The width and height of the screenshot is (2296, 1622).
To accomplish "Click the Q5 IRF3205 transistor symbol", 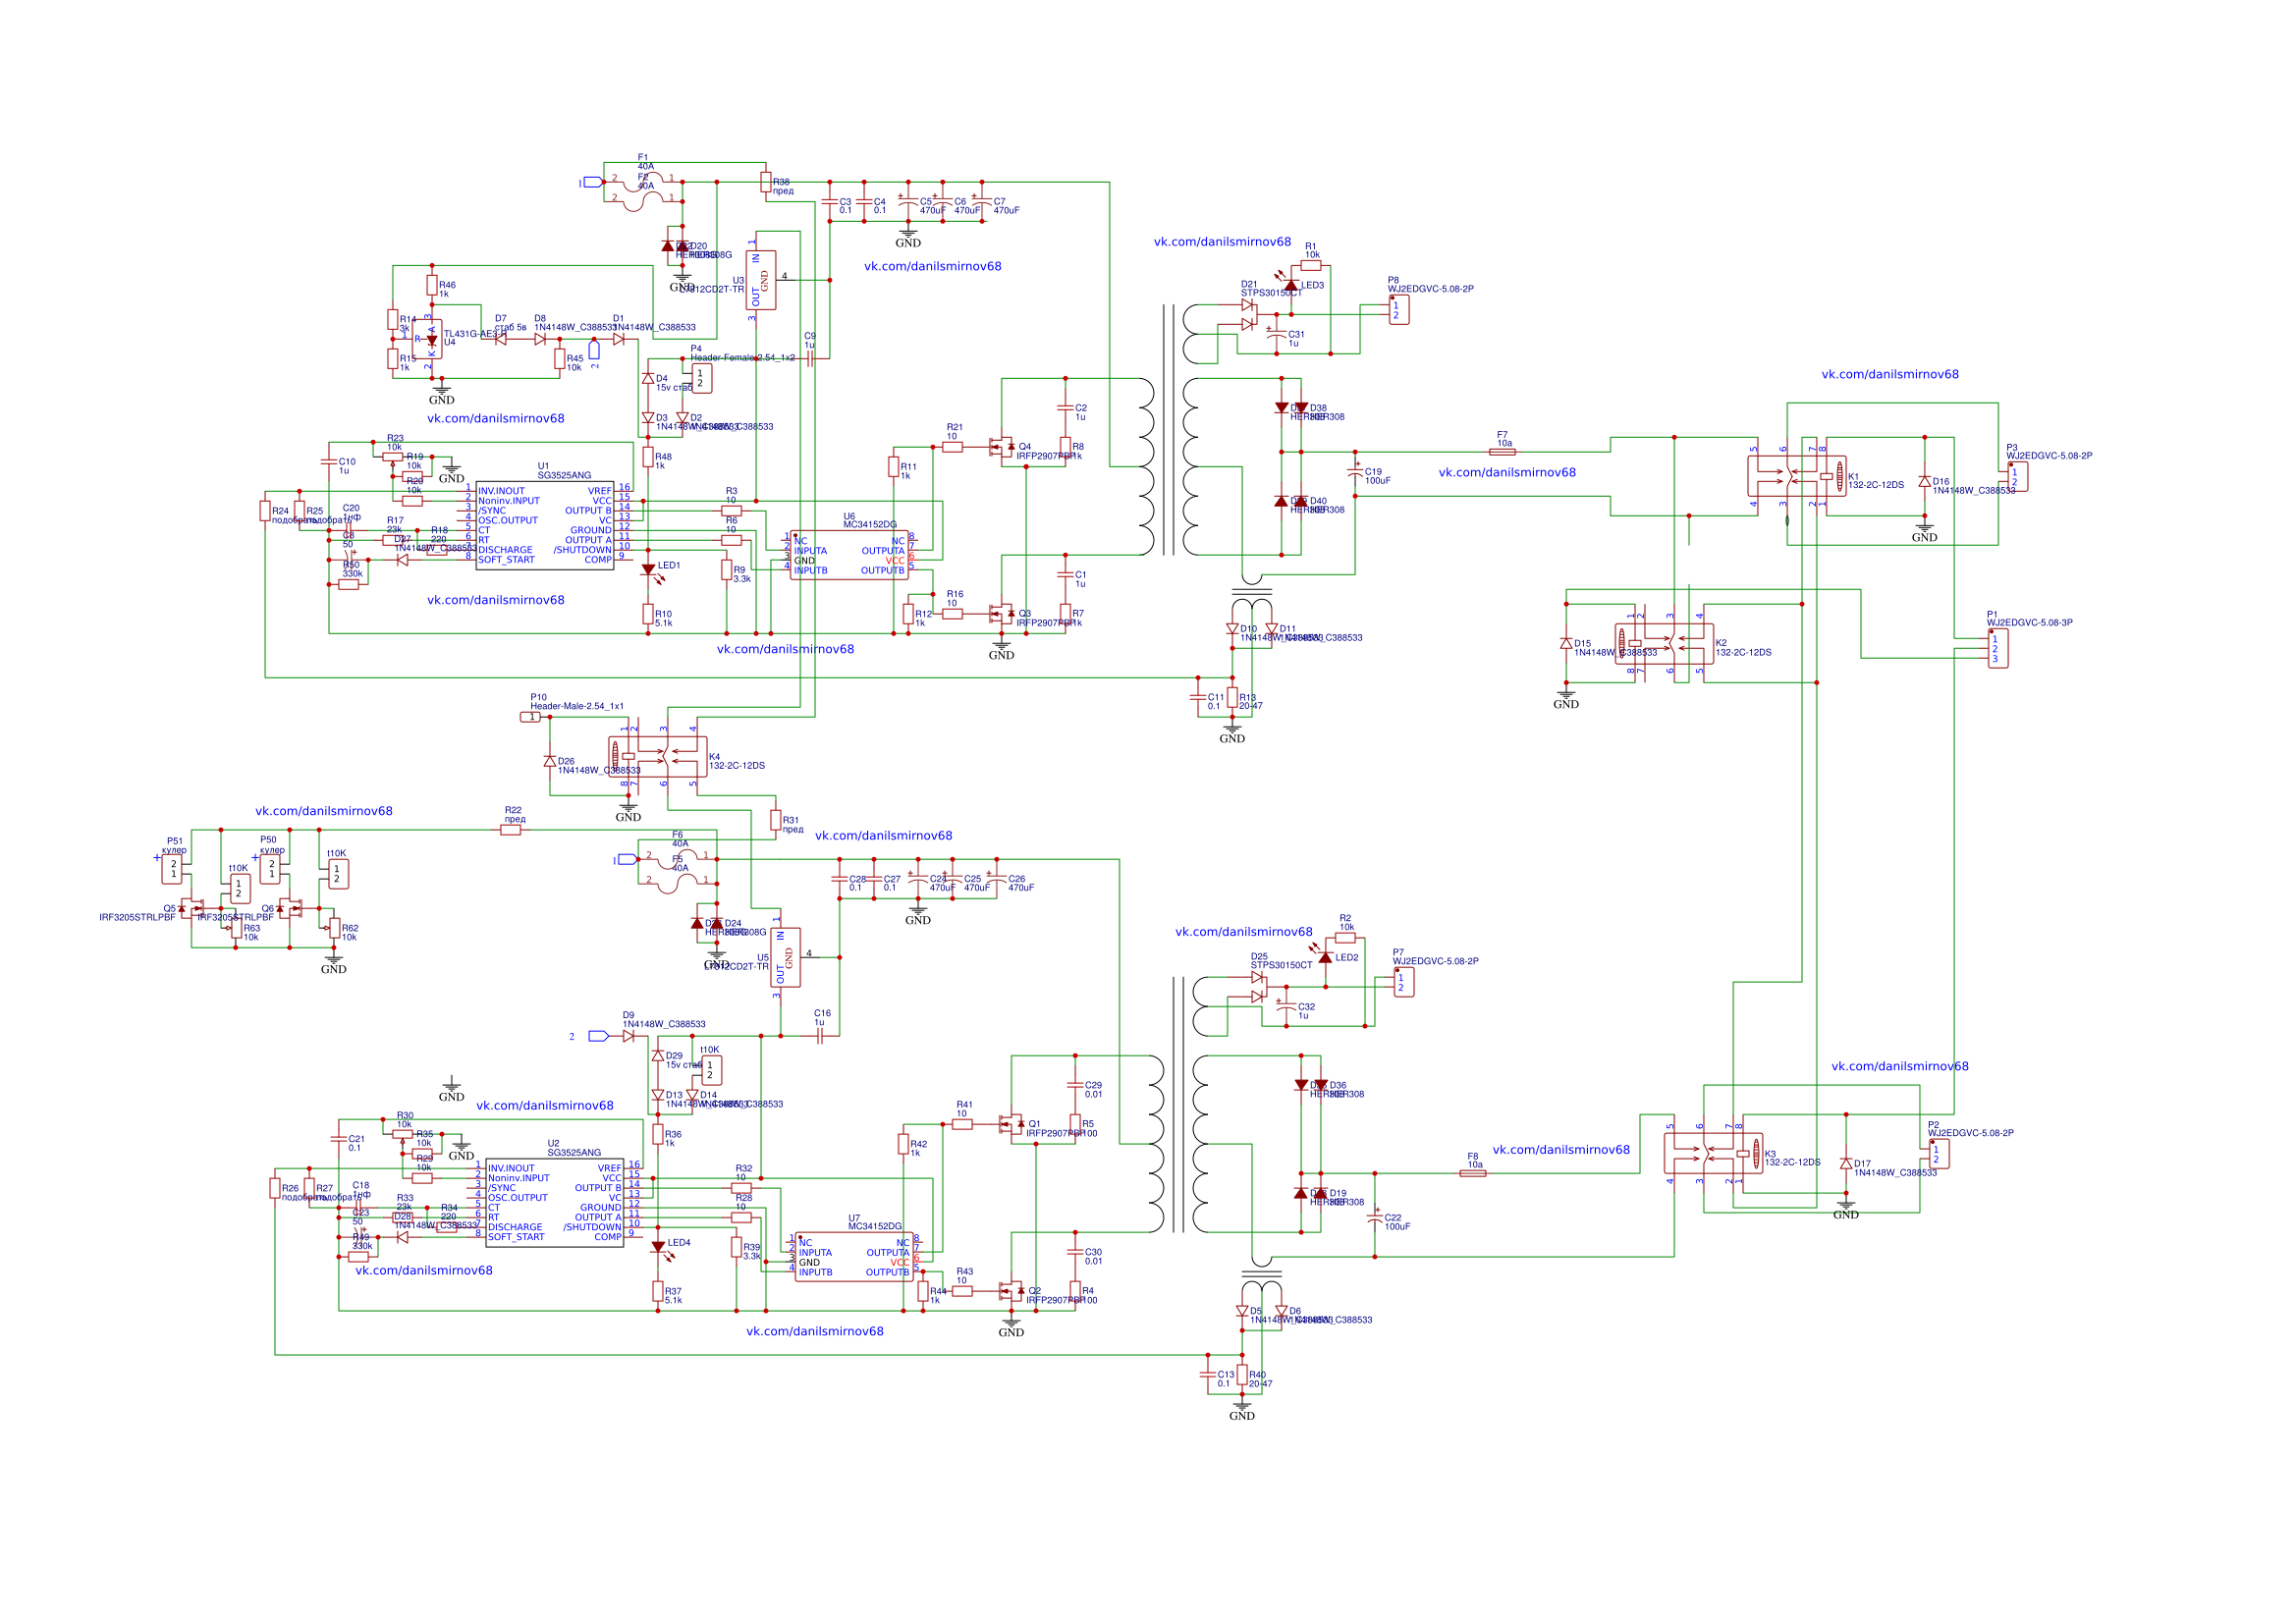I will pos(192,908).
